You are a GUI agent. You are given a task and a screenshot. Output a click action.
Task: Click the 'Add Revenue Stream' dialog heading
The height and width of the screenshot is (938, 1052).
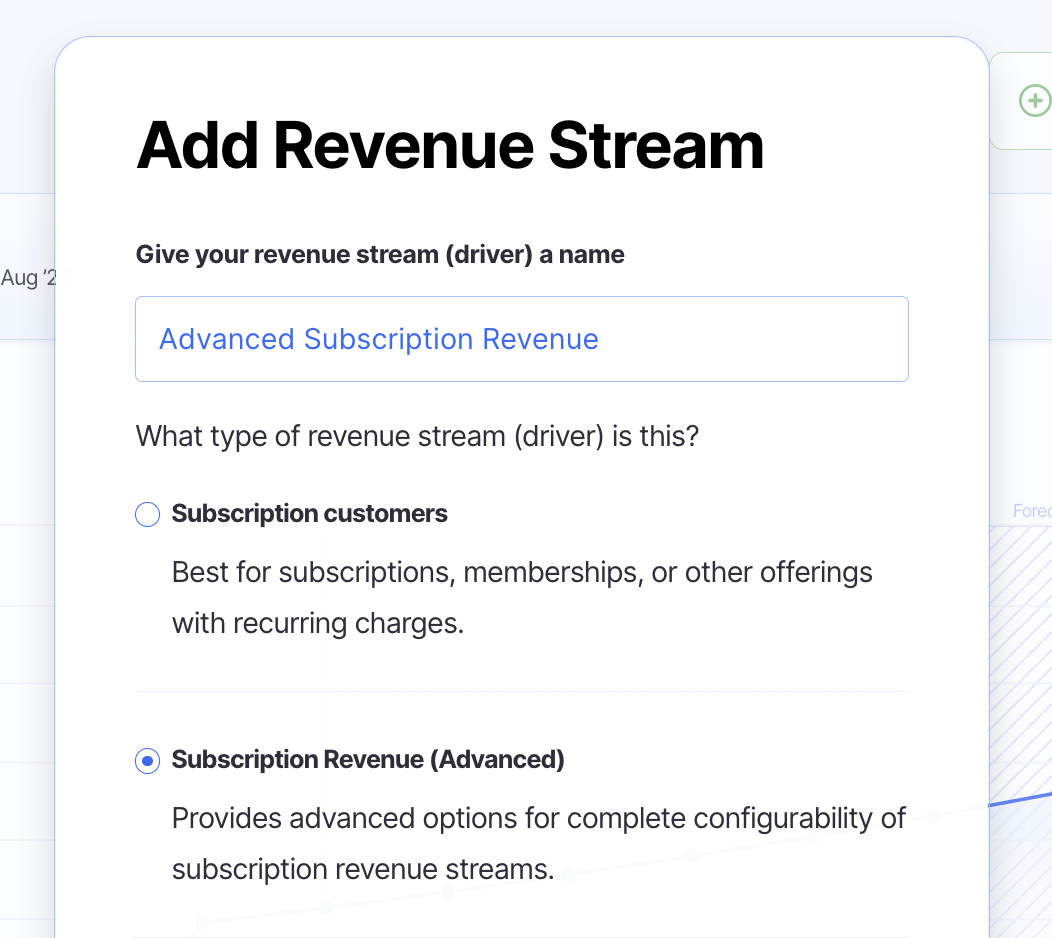click(x=450, y=145)
